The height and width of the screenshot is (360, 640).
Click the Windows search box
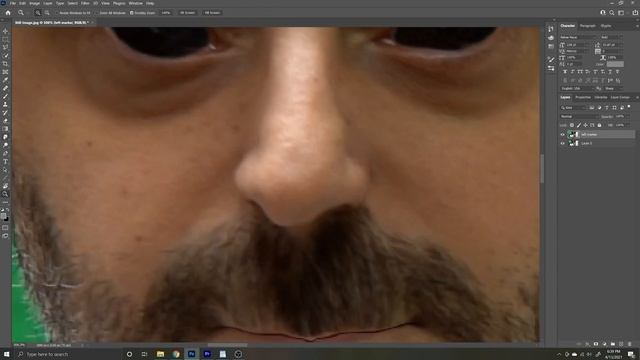coord(68,354)
